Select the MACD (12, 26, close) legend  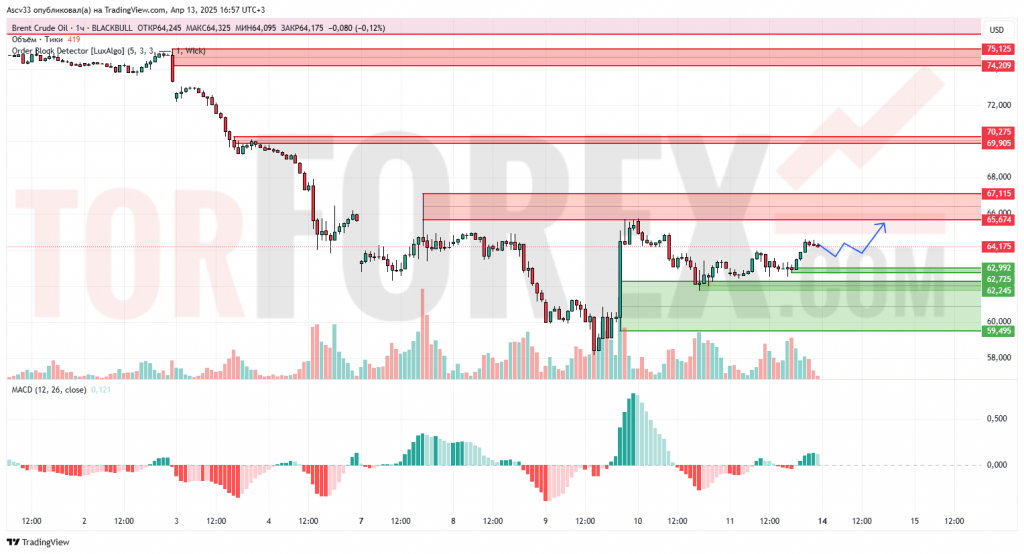(49, 390)
